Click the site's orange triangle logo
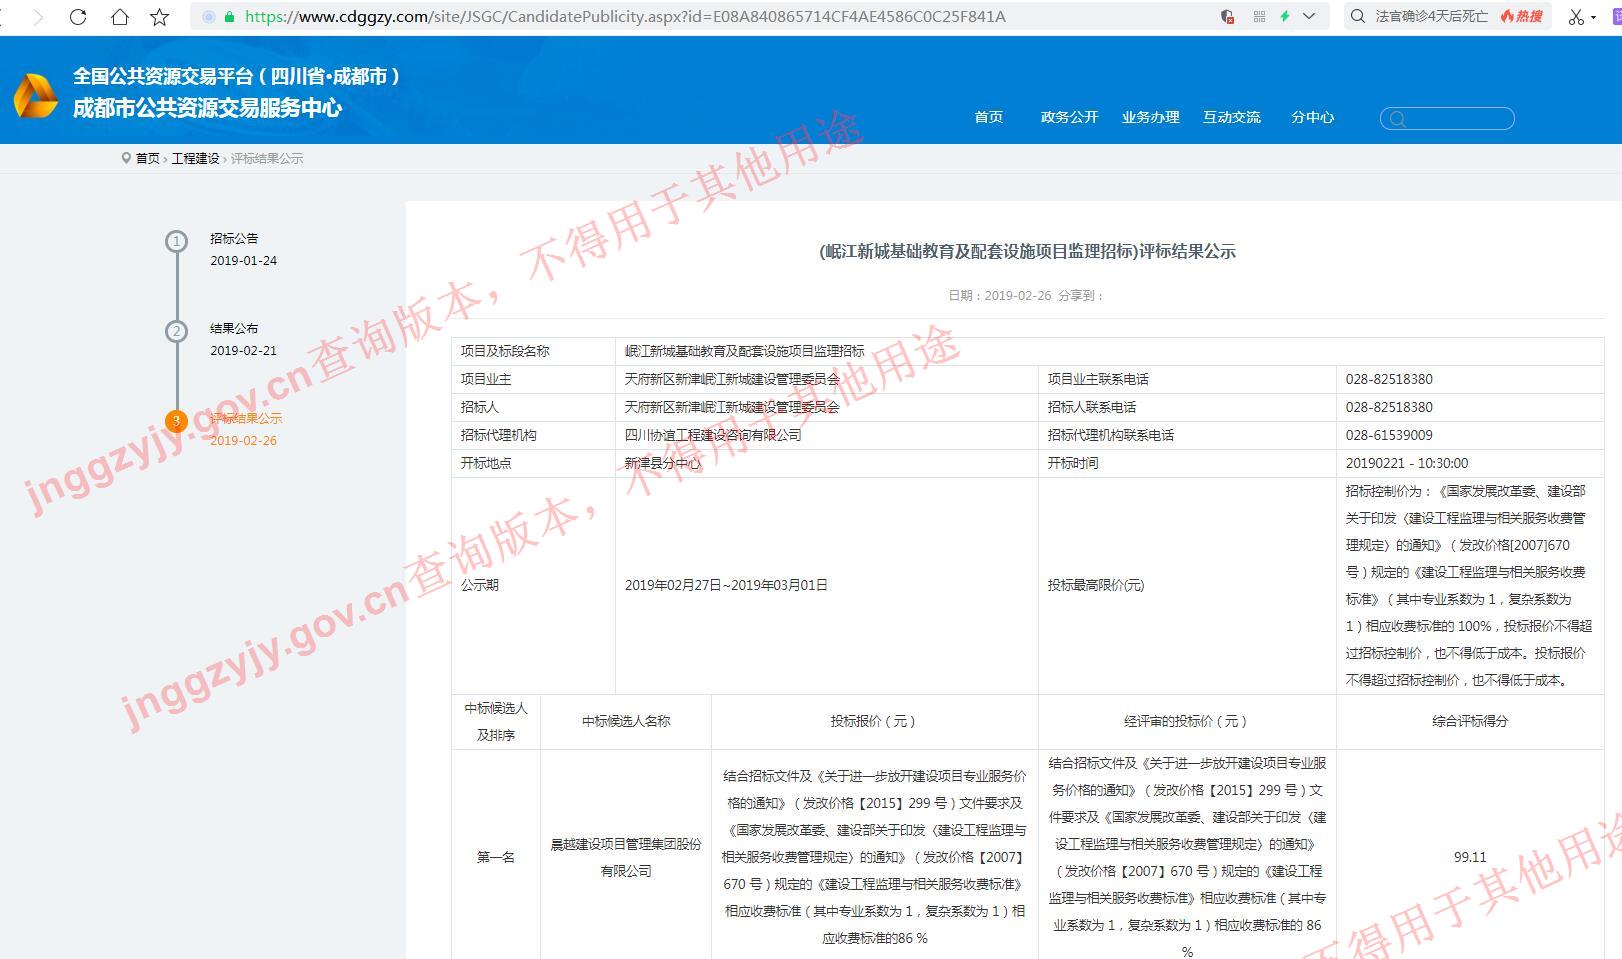Image resolution: width=1622 pixels, height=959 pixels. [x=35, y=95]
